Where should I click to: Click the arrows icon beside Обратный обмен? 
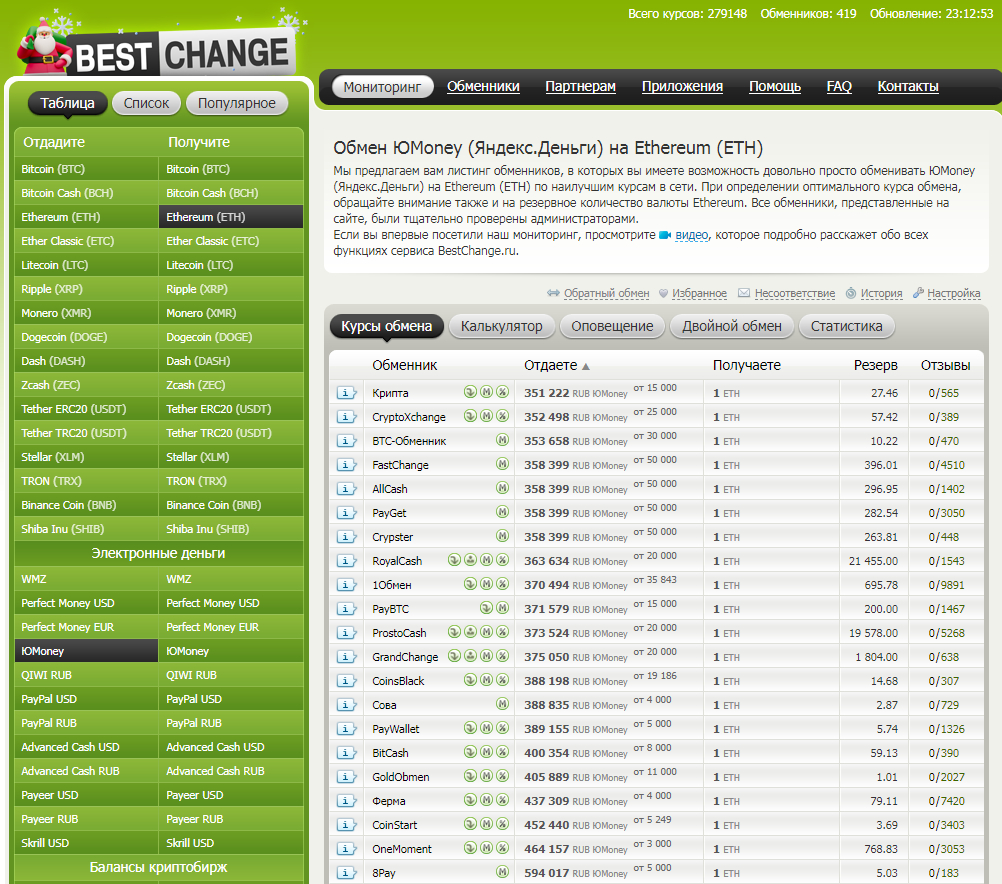coord(553,293)
